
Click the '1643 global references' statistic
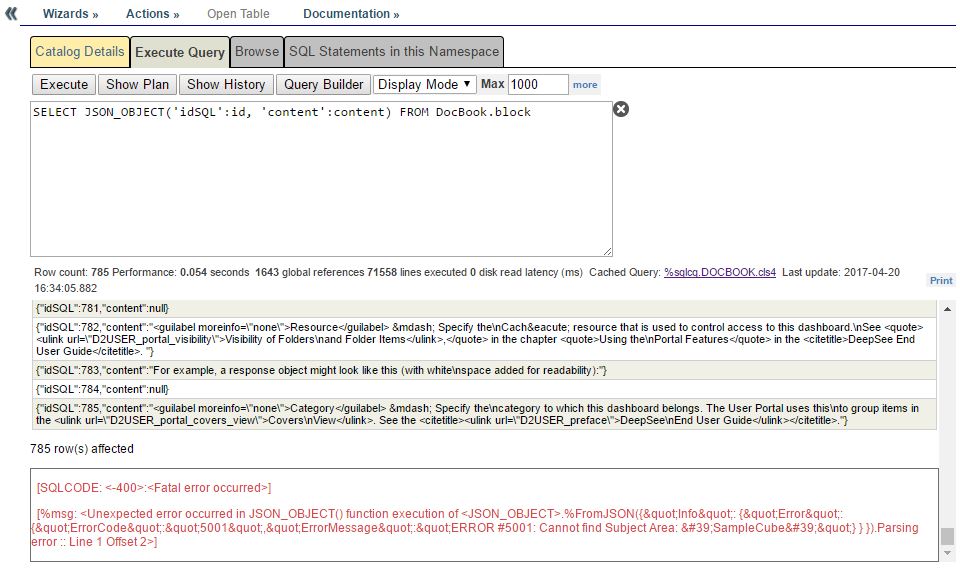310,272
